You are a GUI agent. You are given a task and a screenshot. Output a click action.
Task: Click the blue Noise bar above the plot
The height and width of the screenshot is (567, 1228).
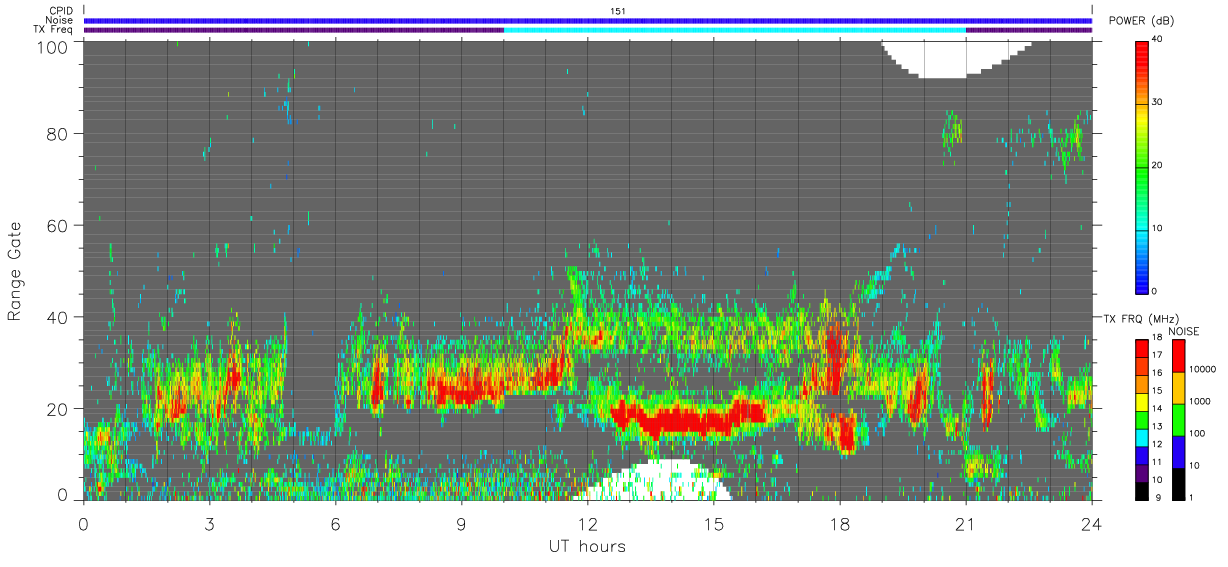[x=587, y=20]
